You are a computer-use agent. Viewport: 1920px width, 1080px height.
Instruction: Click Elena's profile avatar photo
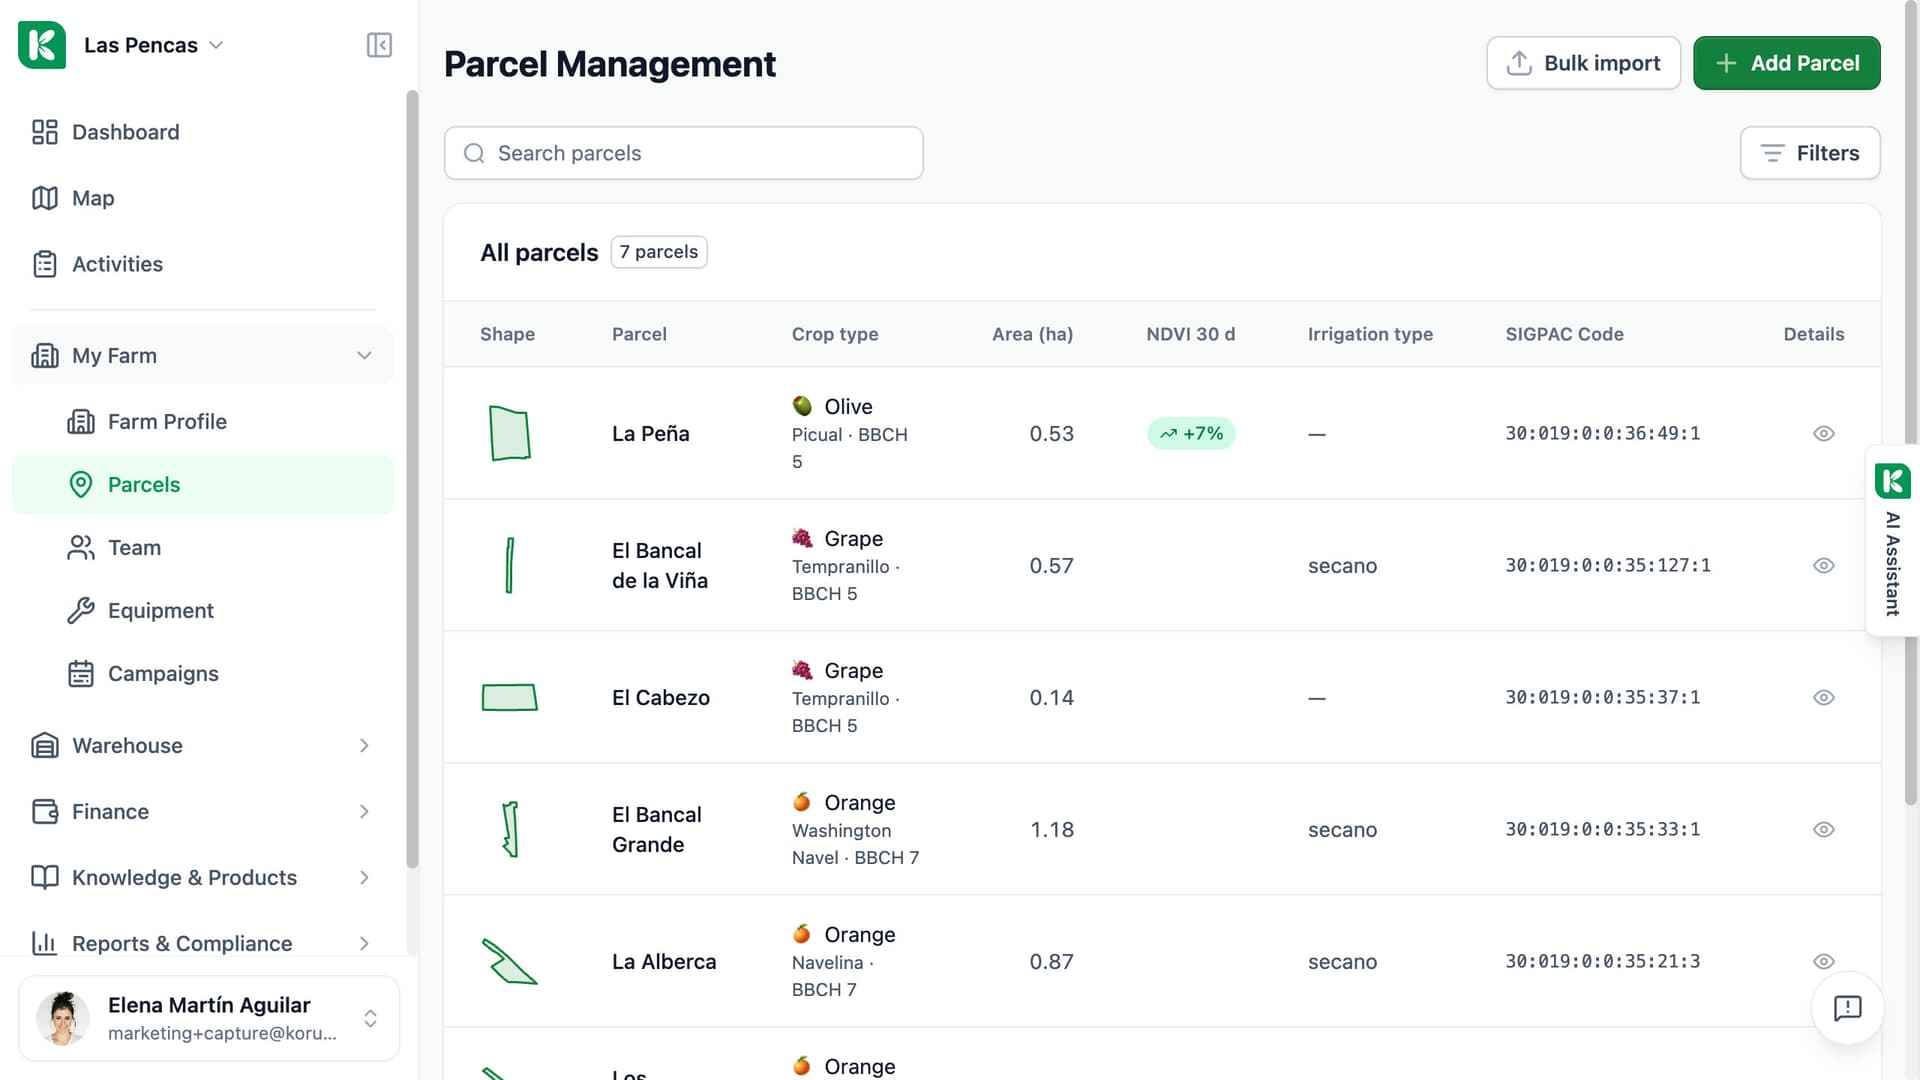(62, 1018)
